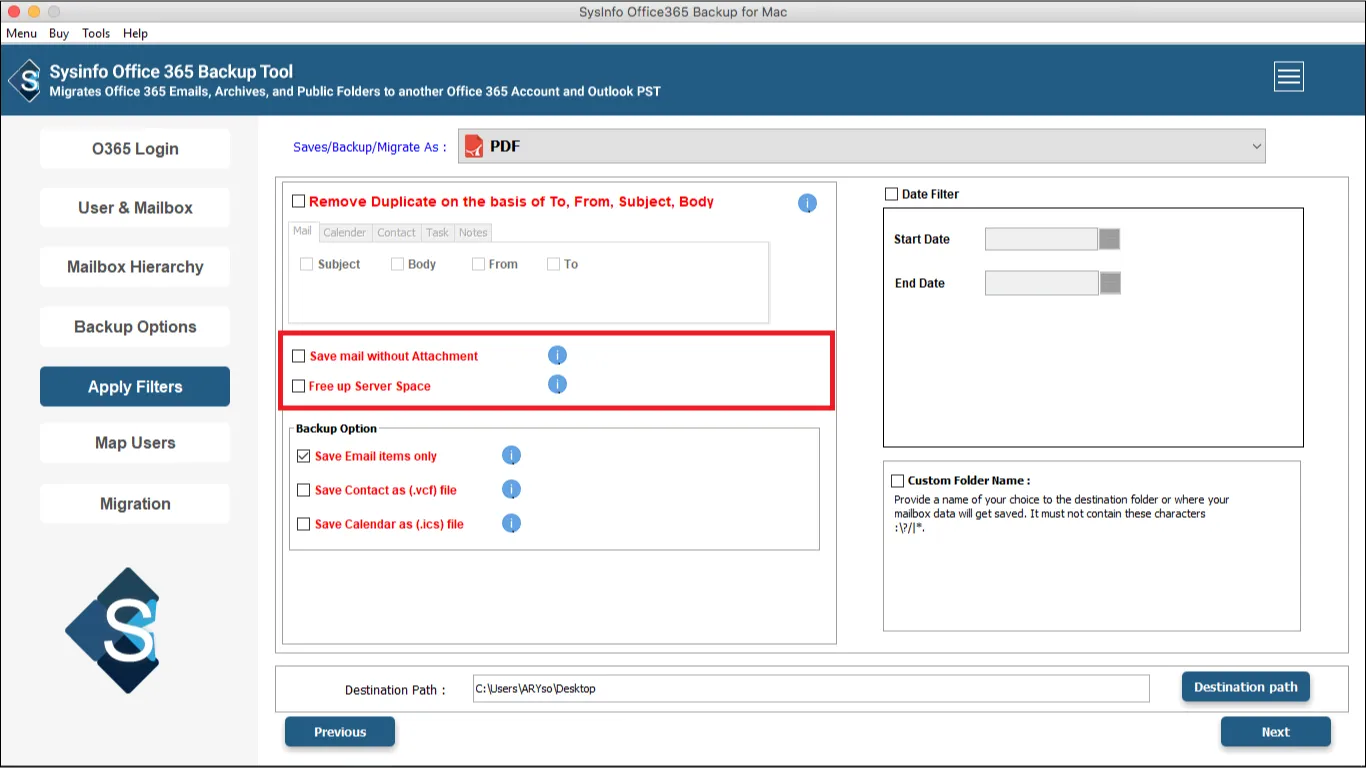Check the To duplicate criterion
The width and height of the screenshot is (1366, 768).
[553, 264]
